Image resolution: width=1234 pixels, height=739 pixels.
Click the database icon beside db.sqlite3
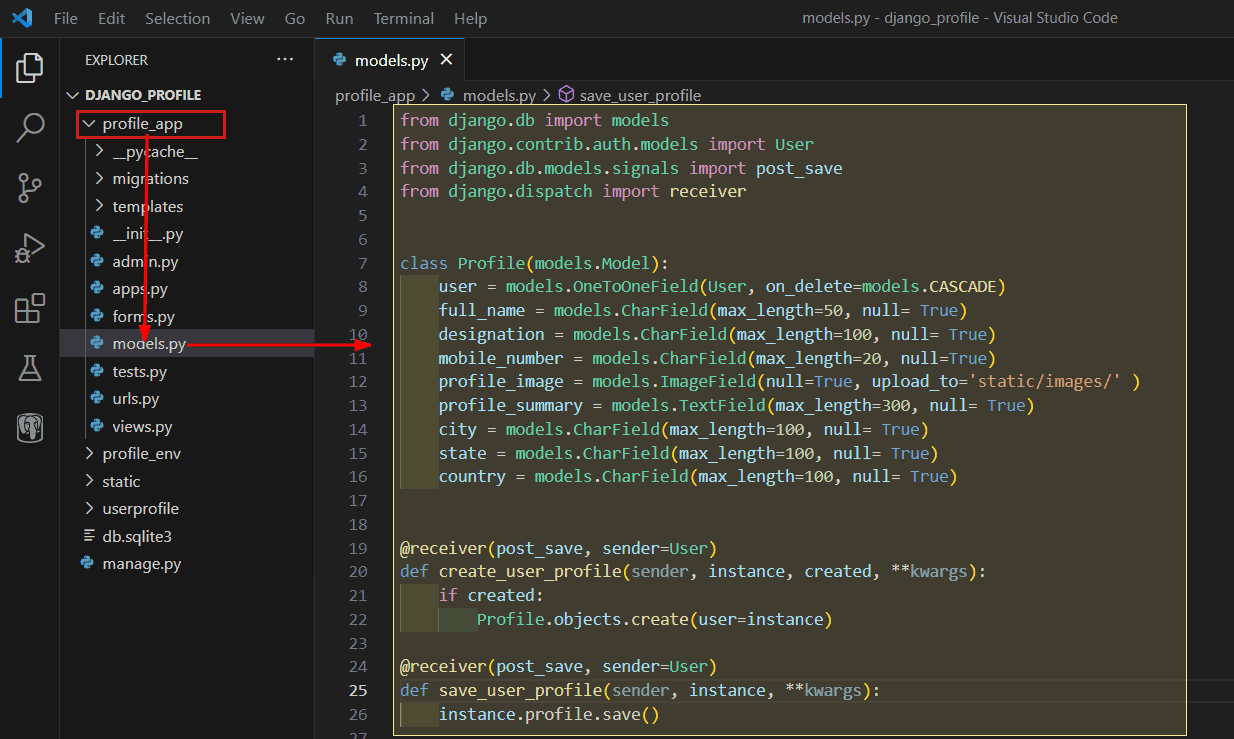pyautogui.click(x=88, y=535)
